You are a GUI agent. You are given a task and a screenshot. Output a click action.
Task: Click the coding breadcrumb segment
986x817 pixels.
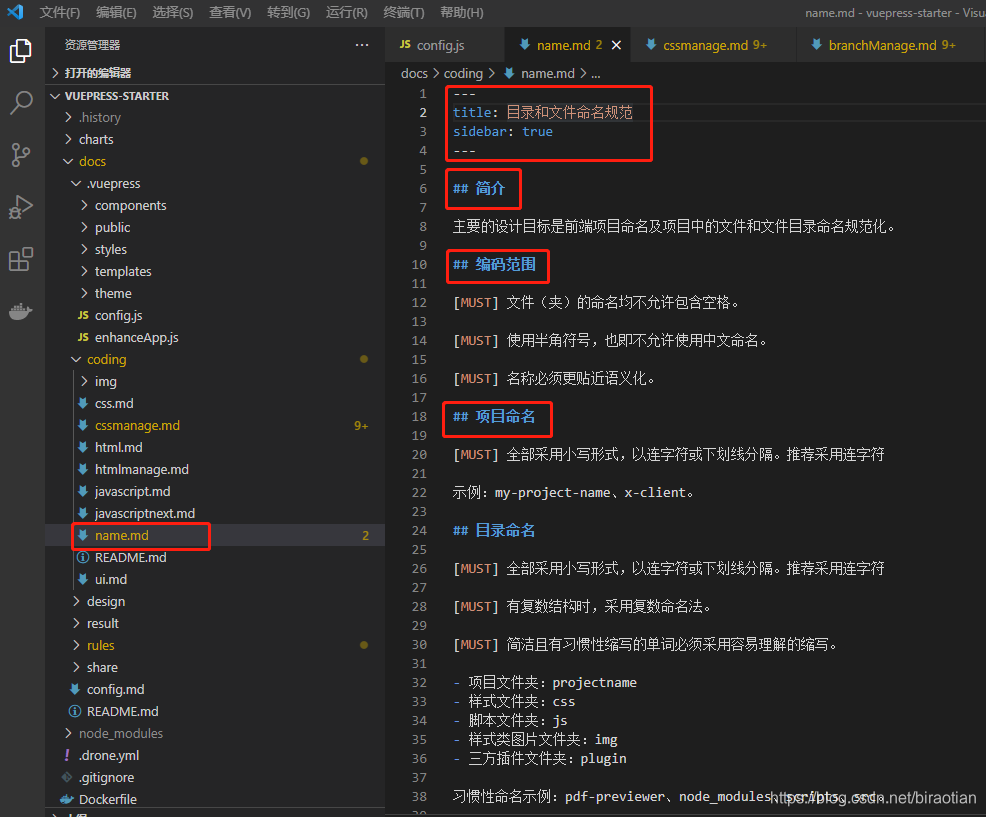[463, 74]
